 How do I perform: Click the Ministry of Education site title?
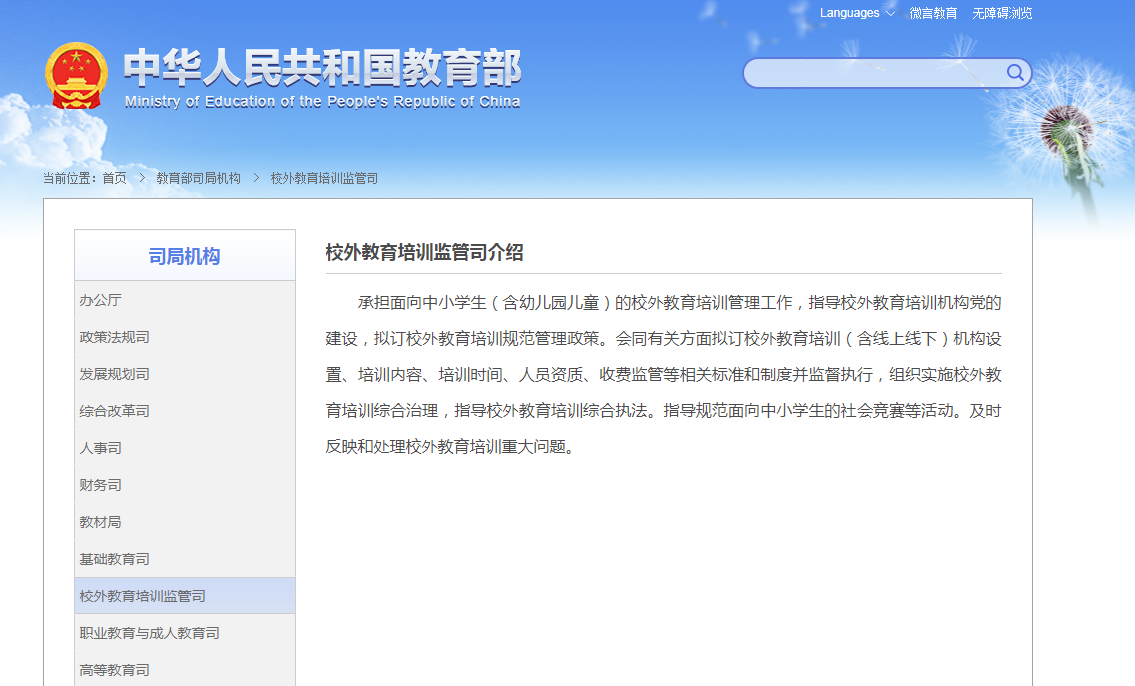pos(322,76)
